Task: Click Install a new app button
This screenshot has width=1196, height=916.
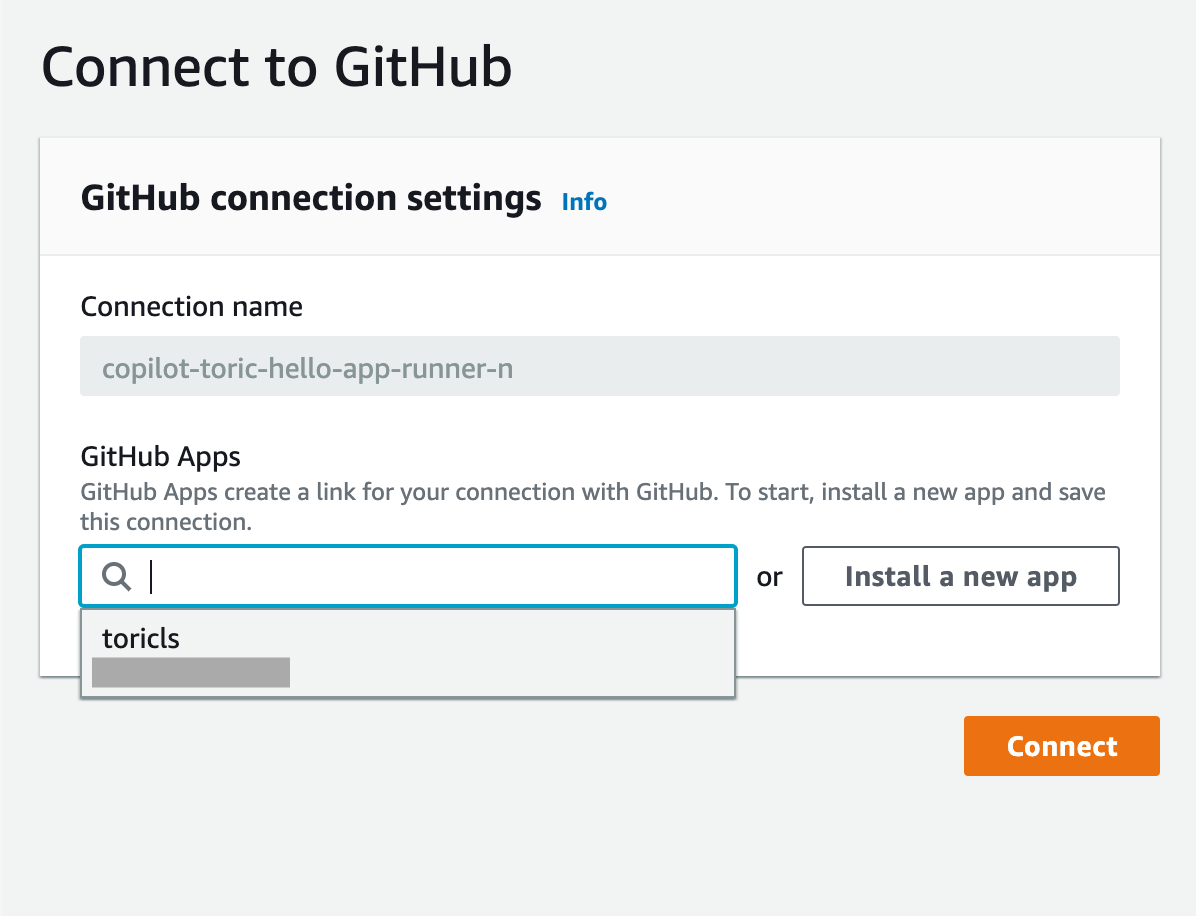Action: tap(960, 577)
